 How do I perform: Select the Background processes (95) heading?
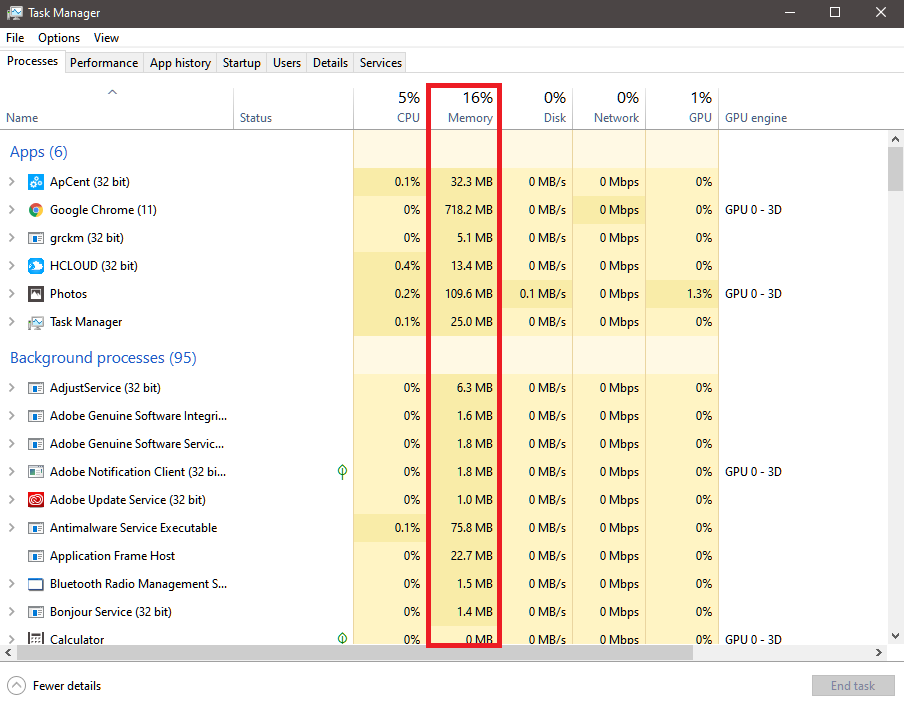[x=103, y=357]
